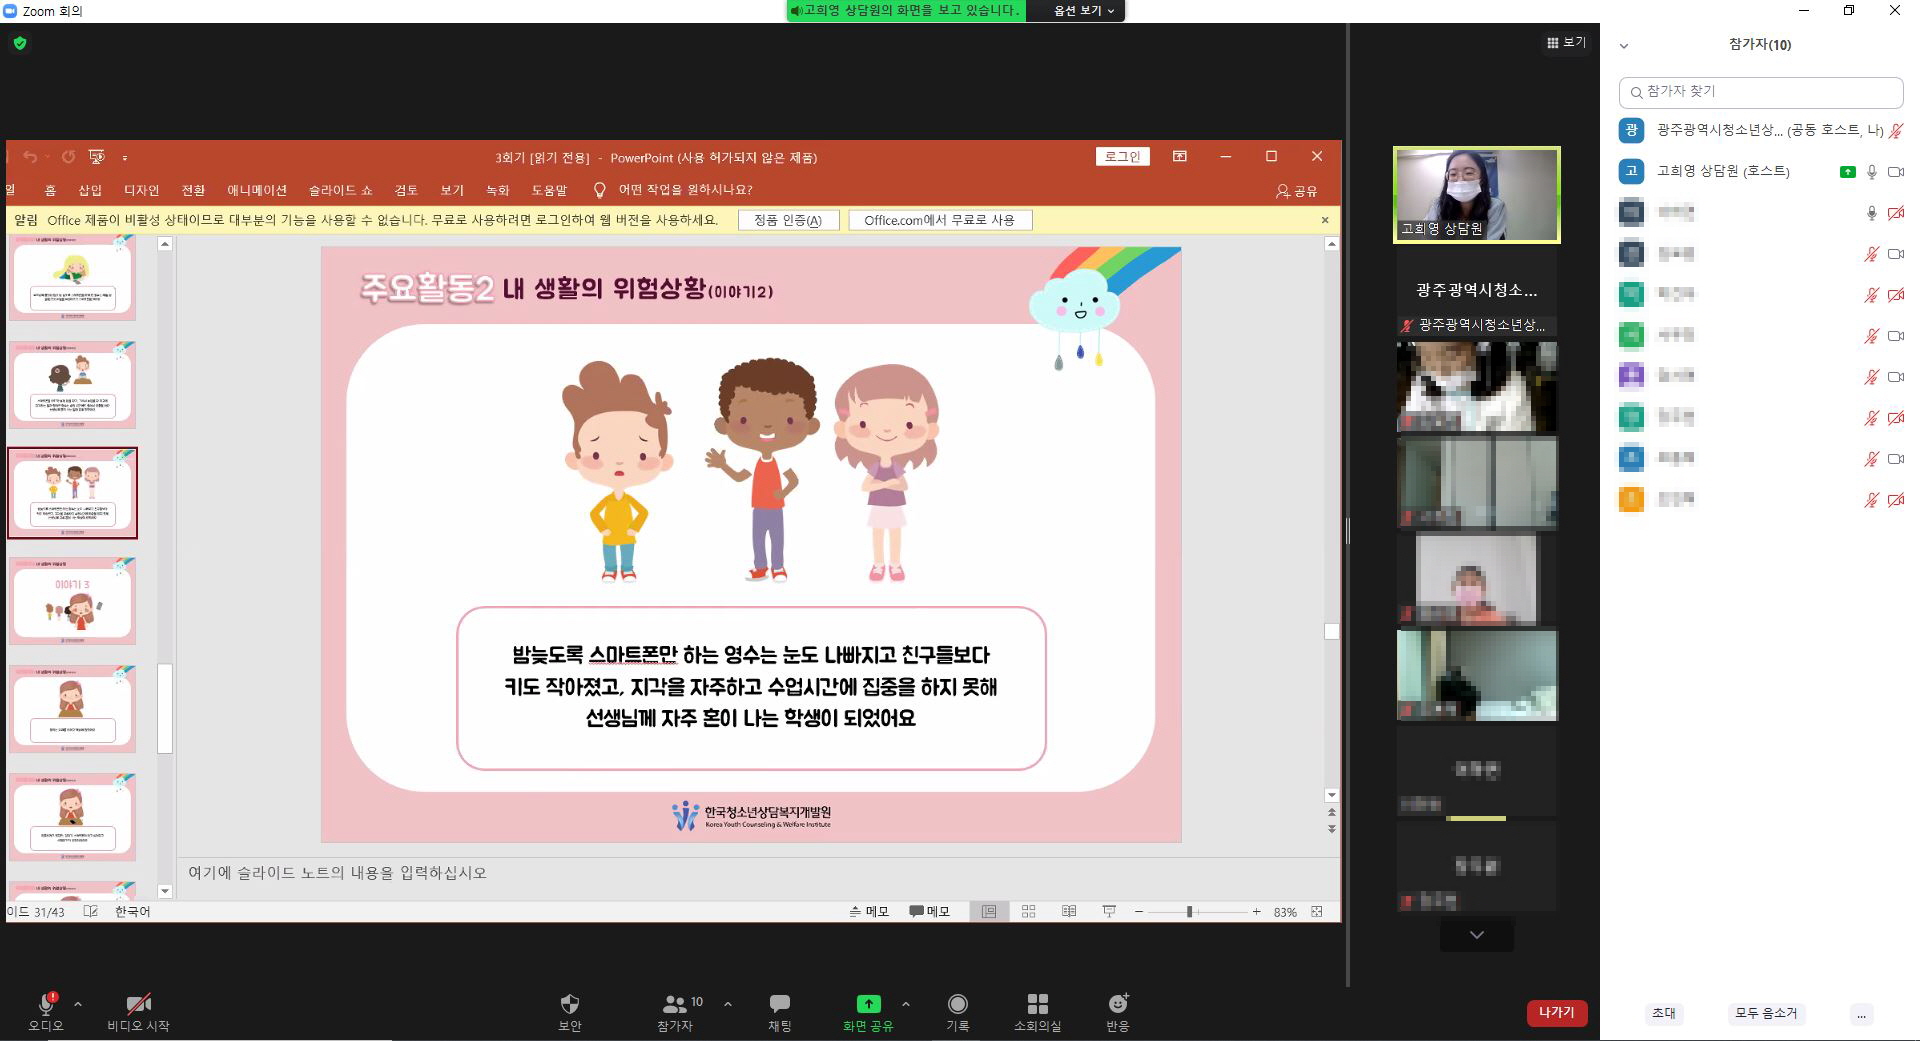Image resolution: width=1920 pixels, height=1041 pixels.
Task: Open the Participants icon in toolbar
Action: [676, 1004]
